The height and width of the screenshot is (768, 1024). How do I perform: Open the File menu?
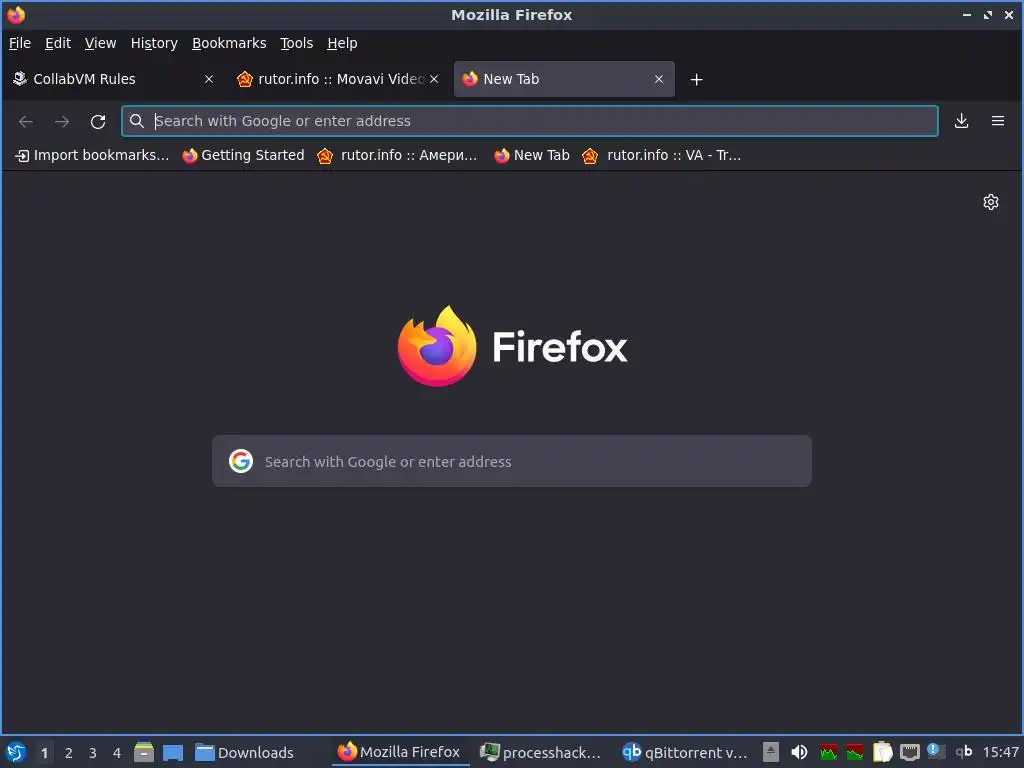[x=20, y=43]
